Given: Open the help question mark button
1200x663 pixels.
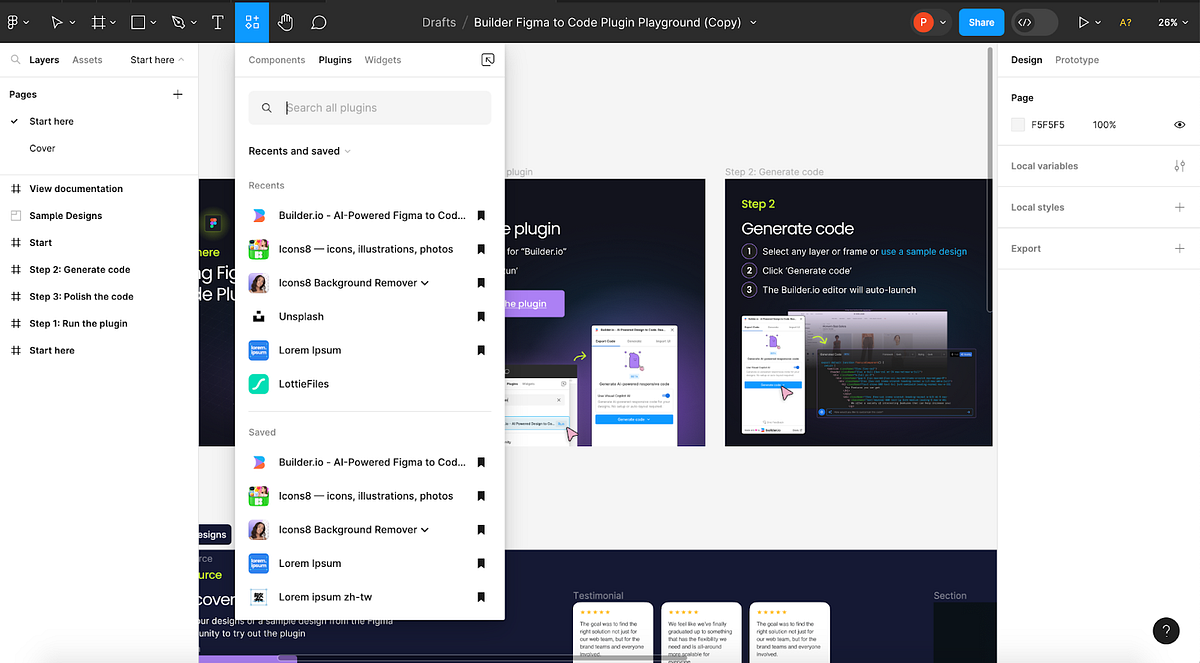Looking at the screenshot, I should pyautogui.click(x=1166, y=630).
